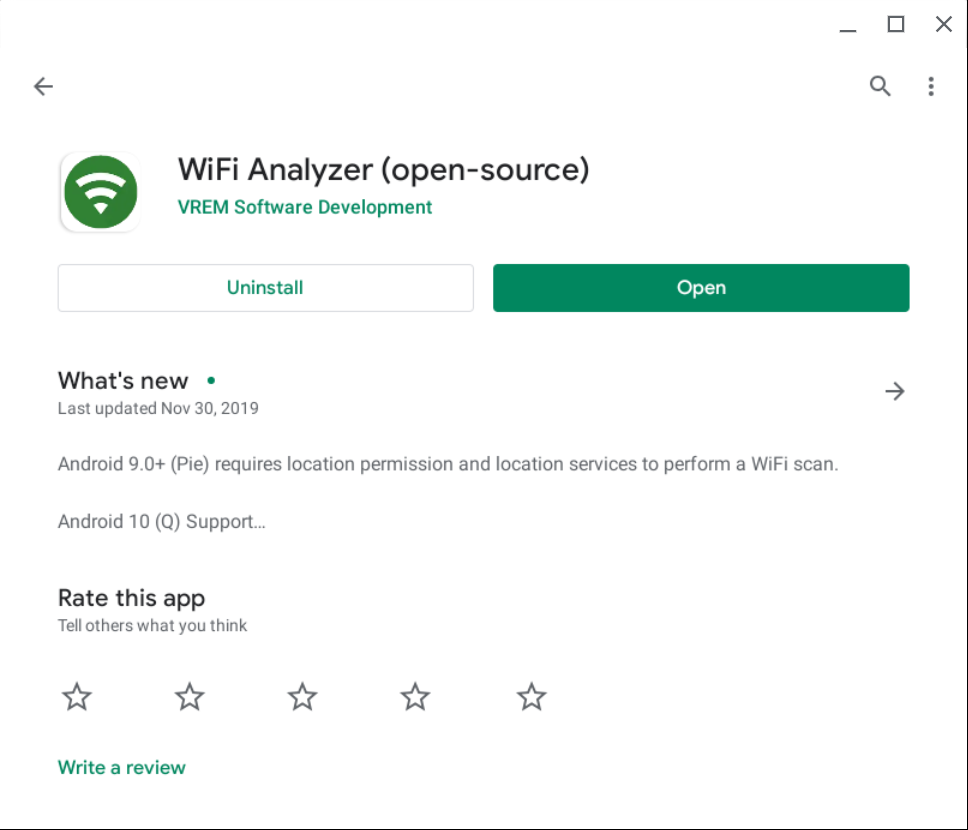Click the Android 9.0+ (Pie) location permission note
The image size is (968, 830).
(x=448, y=464)
